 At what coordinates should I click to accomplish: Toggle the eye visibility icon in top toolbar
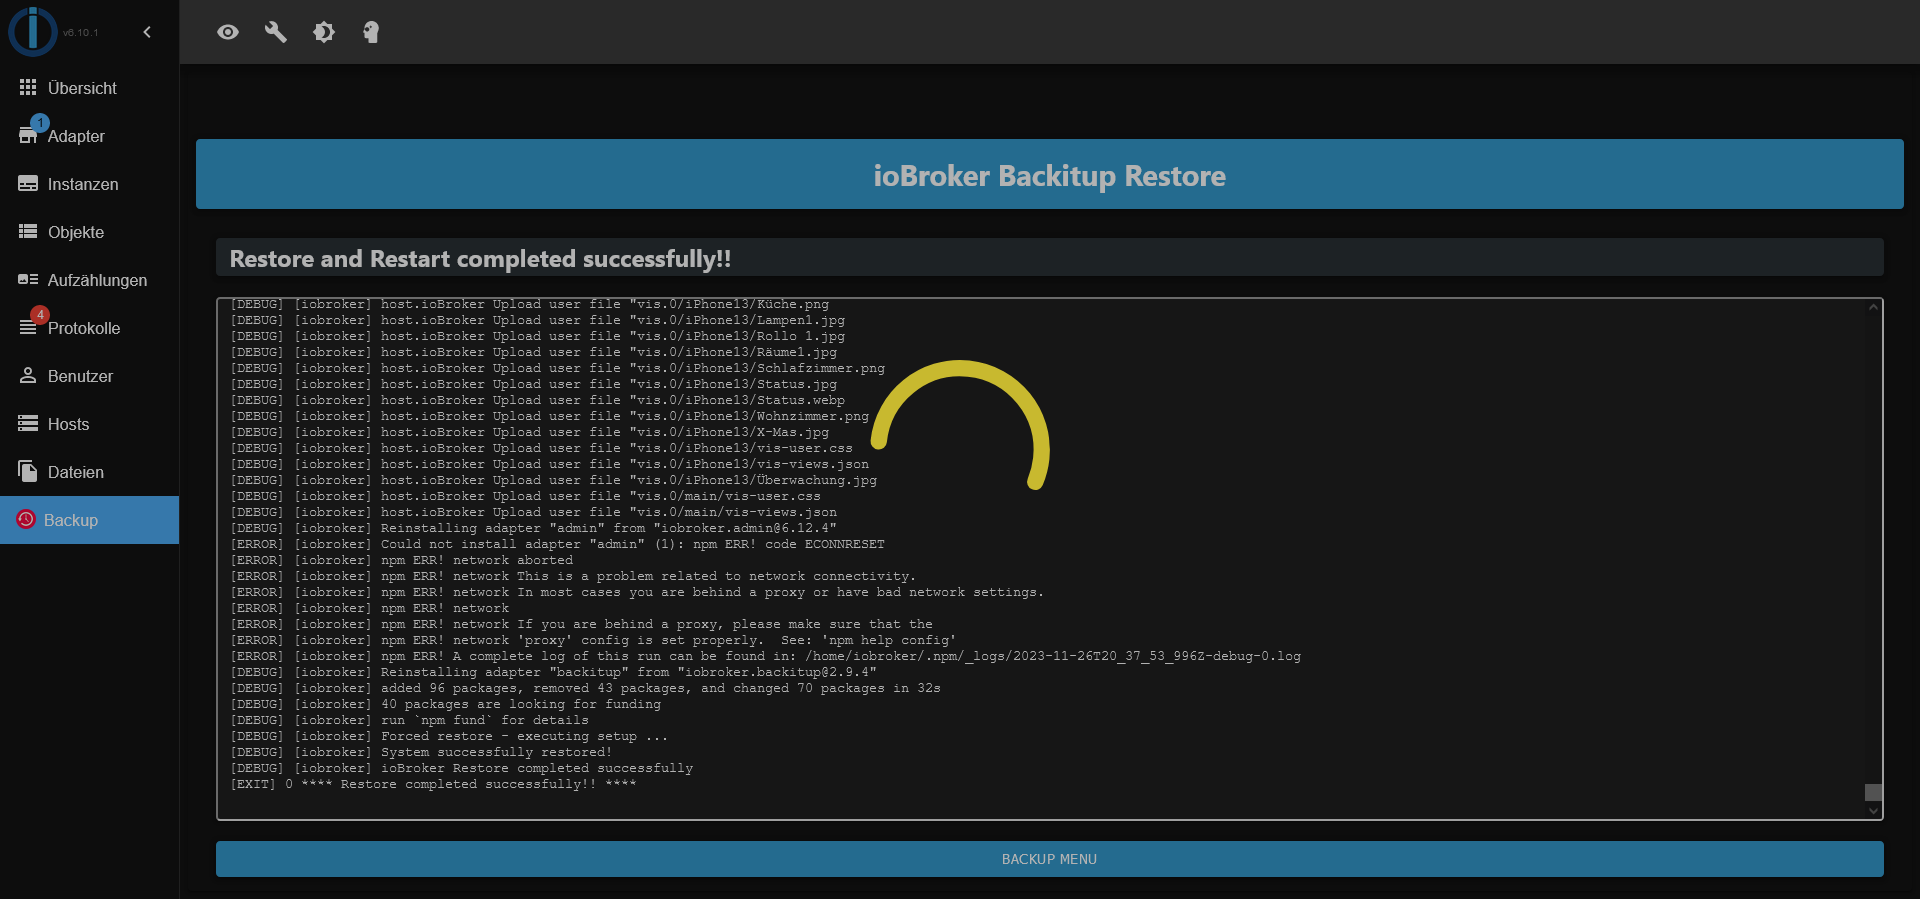(228, 32)
